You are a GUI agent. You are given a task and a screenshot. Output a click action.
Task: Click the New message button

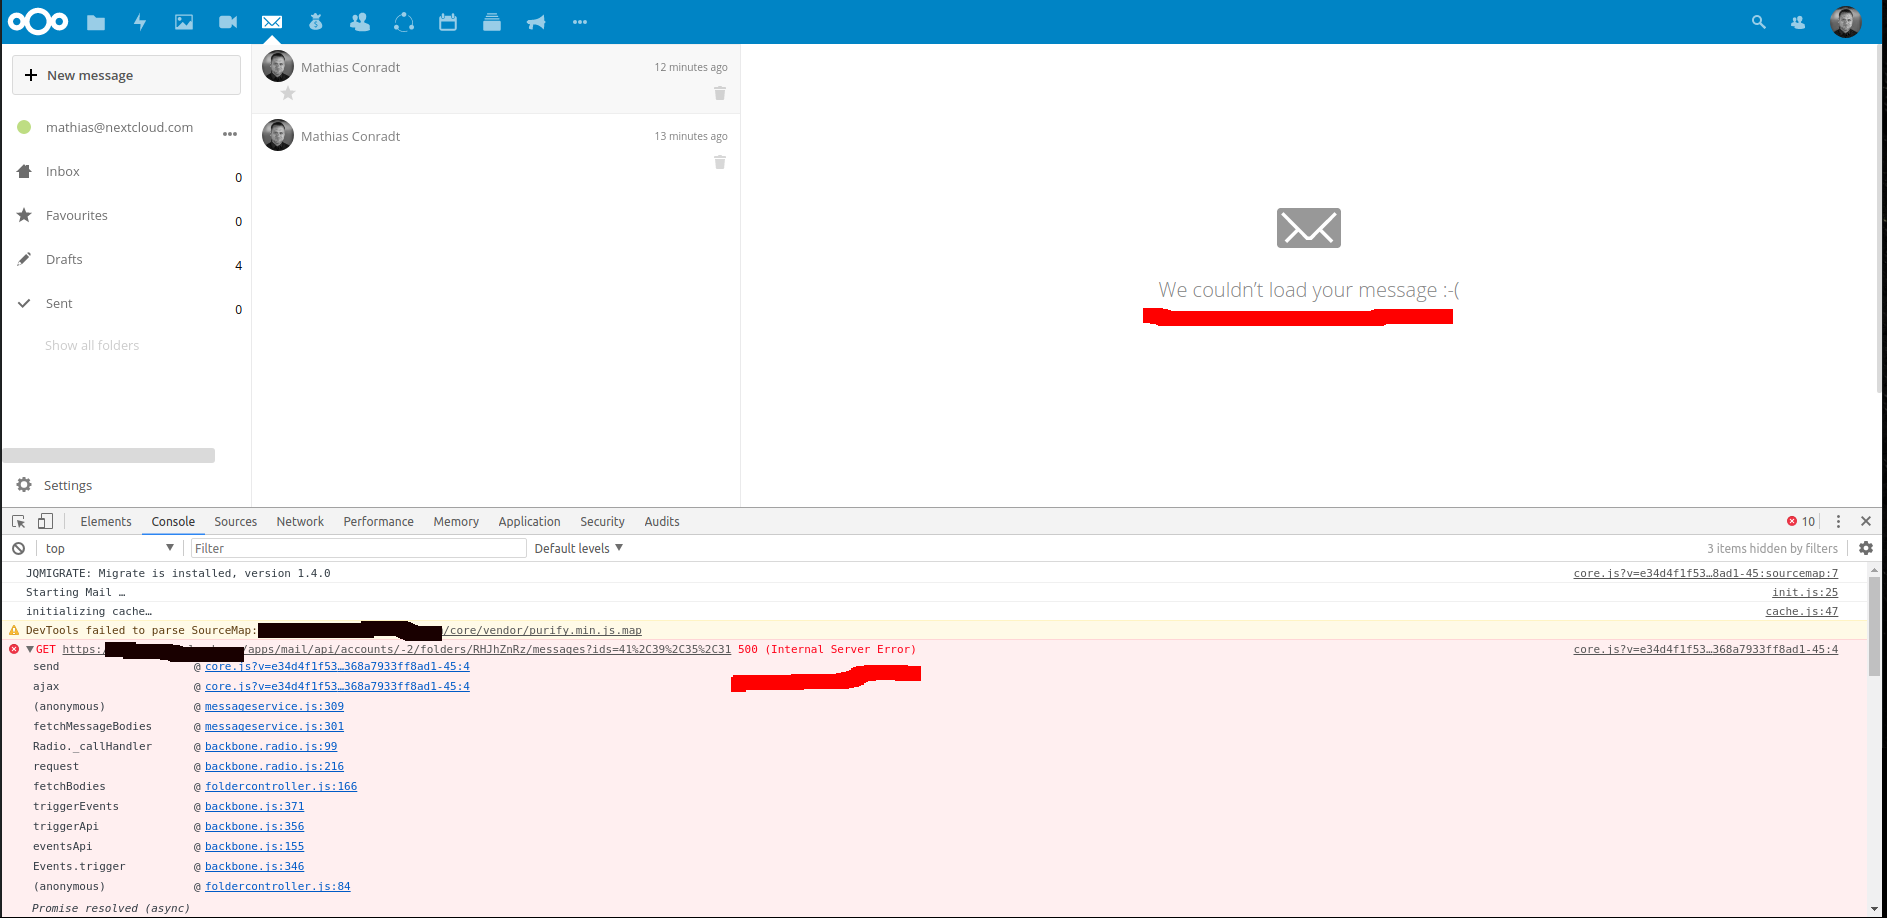[x=126, y=75]
